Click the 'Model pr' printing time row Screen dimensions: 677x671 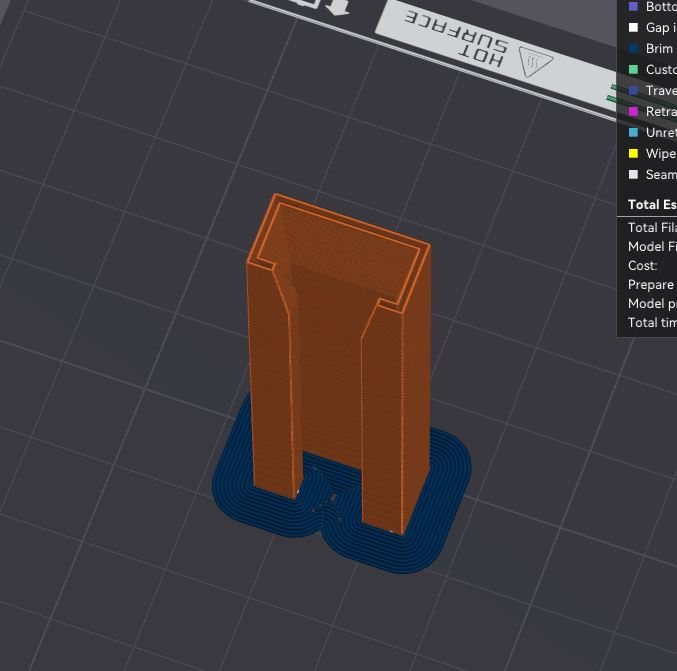(x=652, y=304)
